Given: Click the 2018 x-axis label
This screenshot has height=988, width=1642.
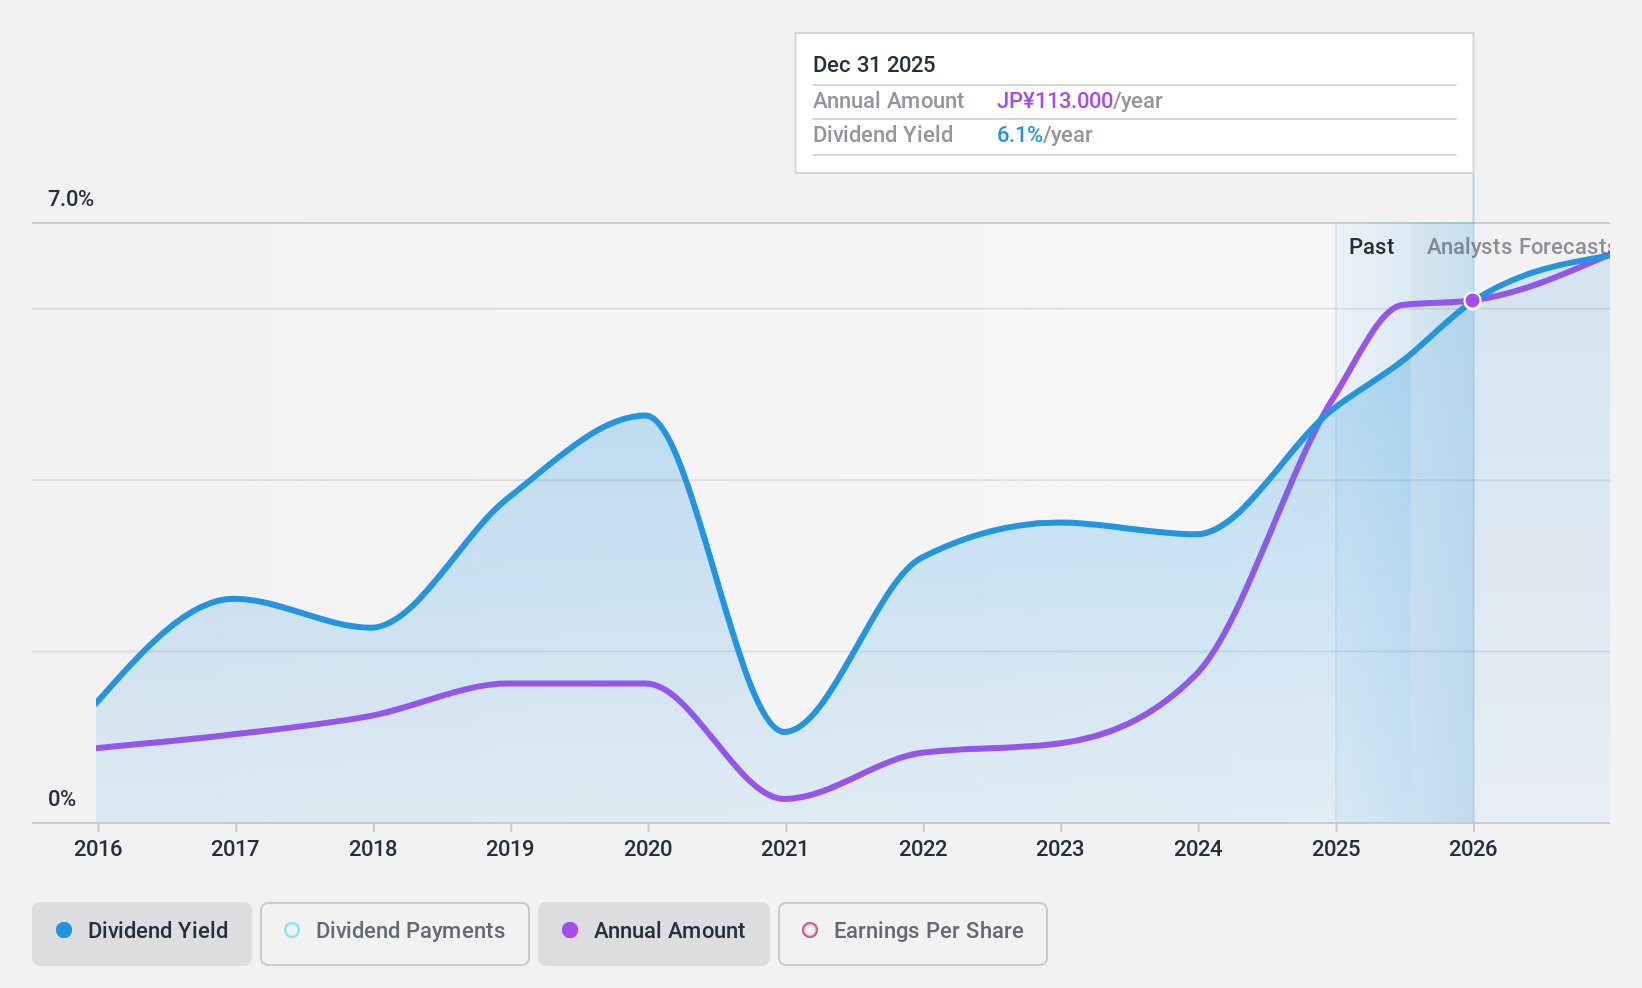Looking at the screenshot, I should click(x=373, y=849).
